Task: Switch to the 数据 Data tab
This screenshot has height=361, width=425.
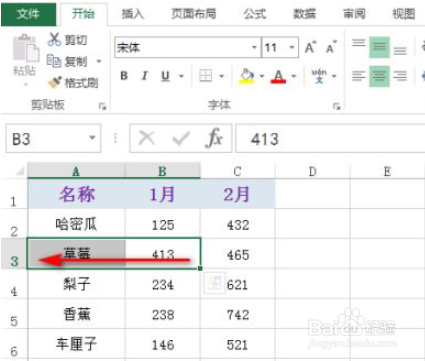Action: coord(304,14)
